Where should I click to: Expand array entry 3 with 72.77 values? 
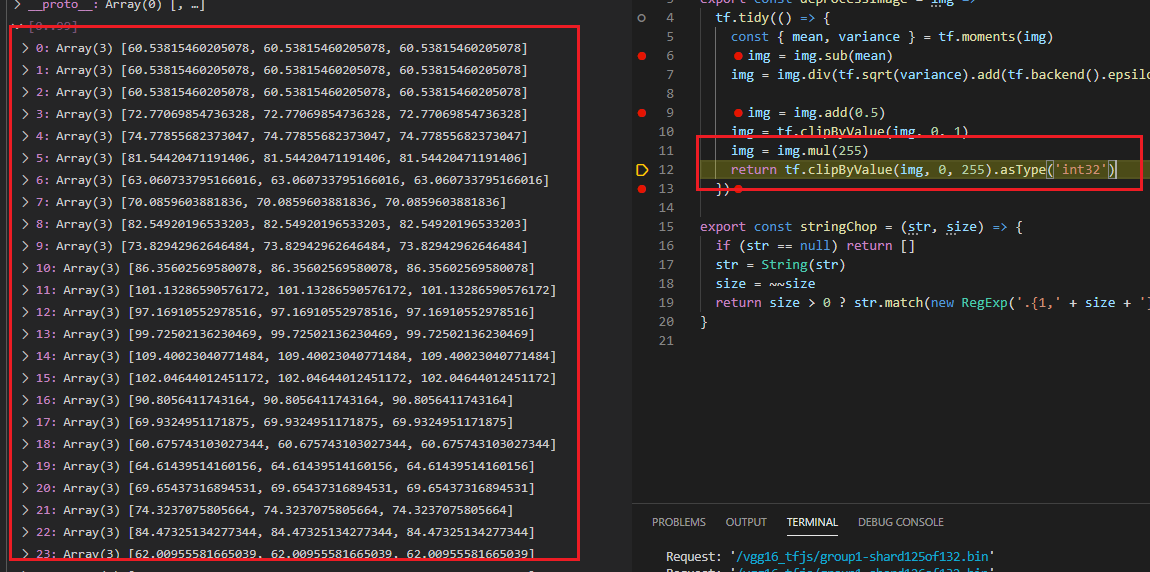(x=26, y=114)
